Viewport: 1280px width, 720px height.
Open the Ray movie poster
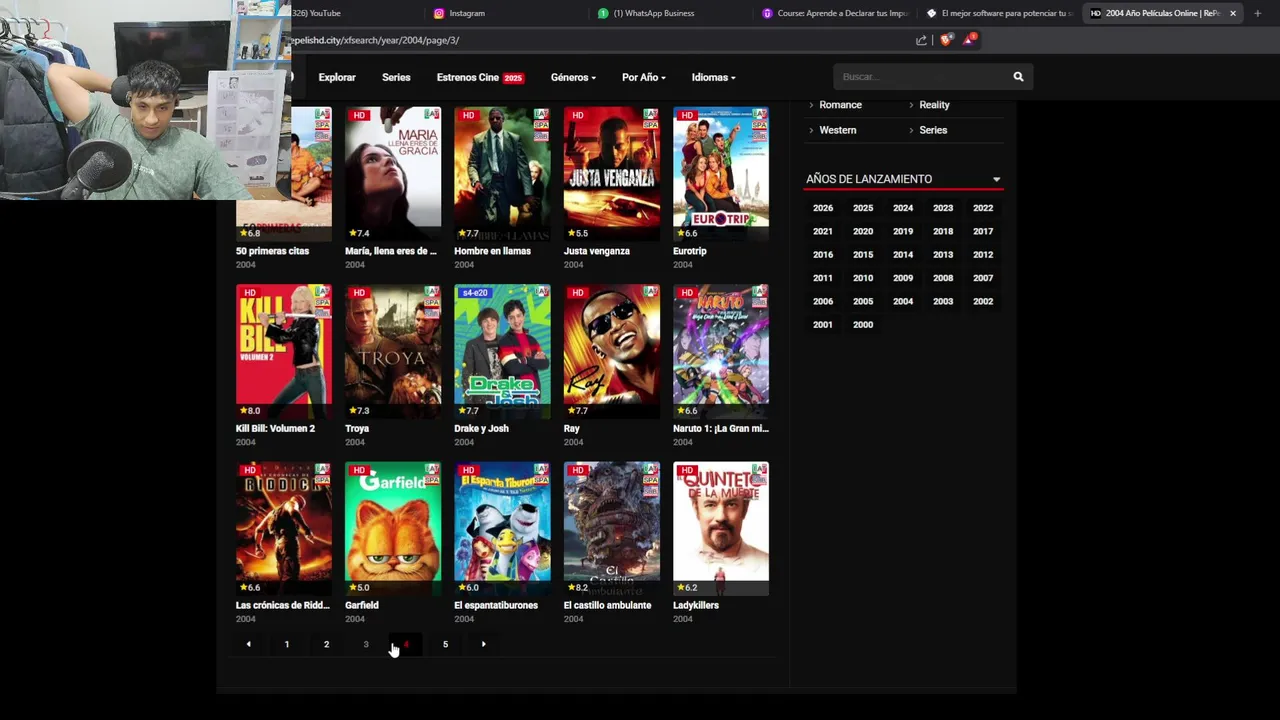(612, 351)
